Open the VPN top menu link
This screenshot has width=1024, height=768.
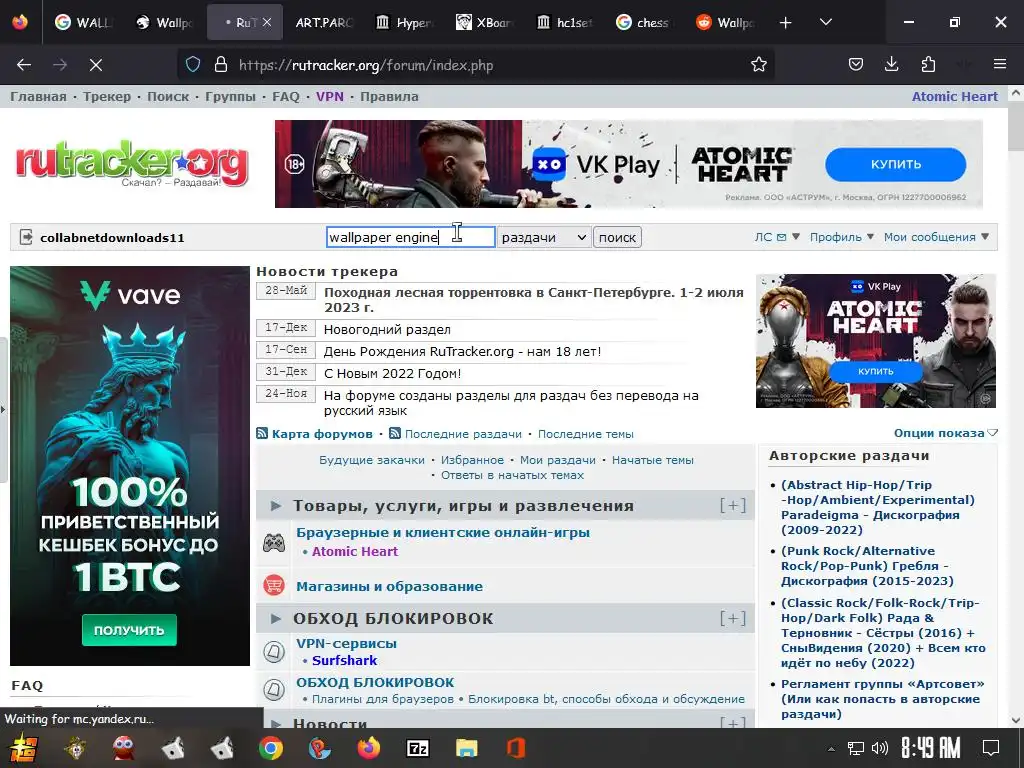coord(330,97)
